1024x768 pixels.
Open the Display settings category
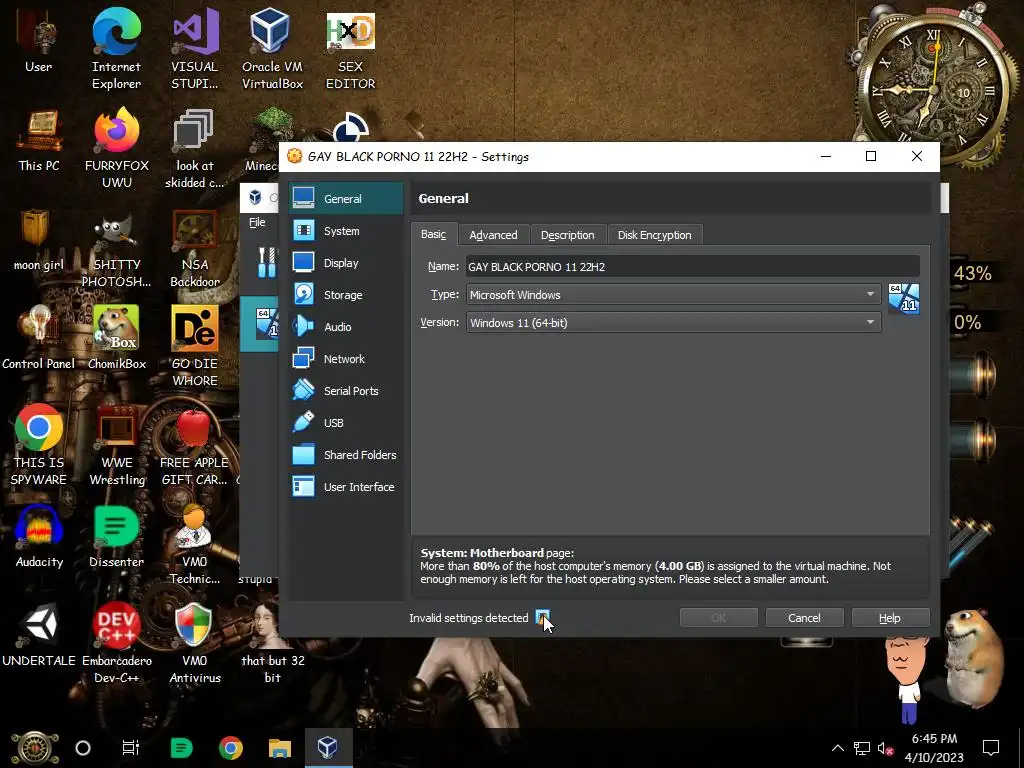[346, 263]
